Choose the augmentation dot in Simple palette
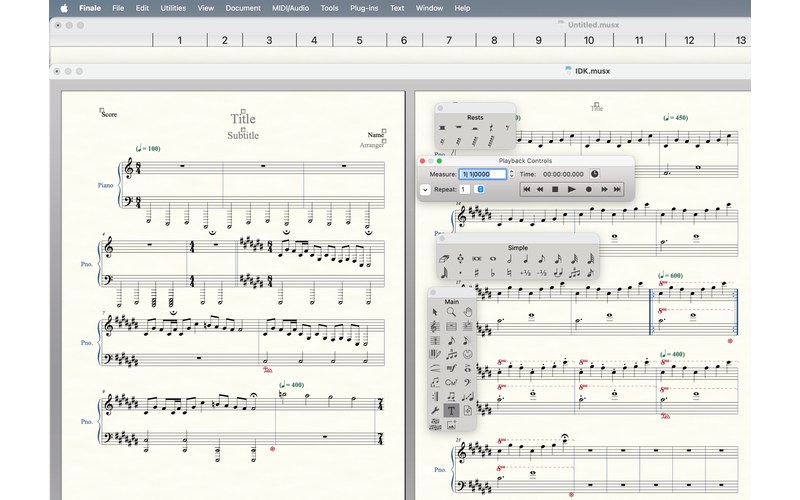This screenshot has height=500, width=800. [x=460, y=273]
